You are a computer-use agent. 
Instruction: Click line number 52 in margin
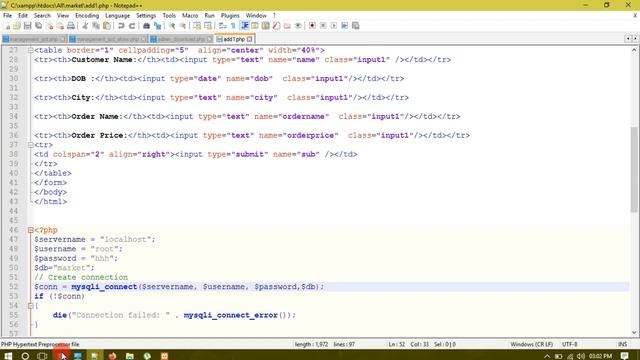(x=13, y=287)
